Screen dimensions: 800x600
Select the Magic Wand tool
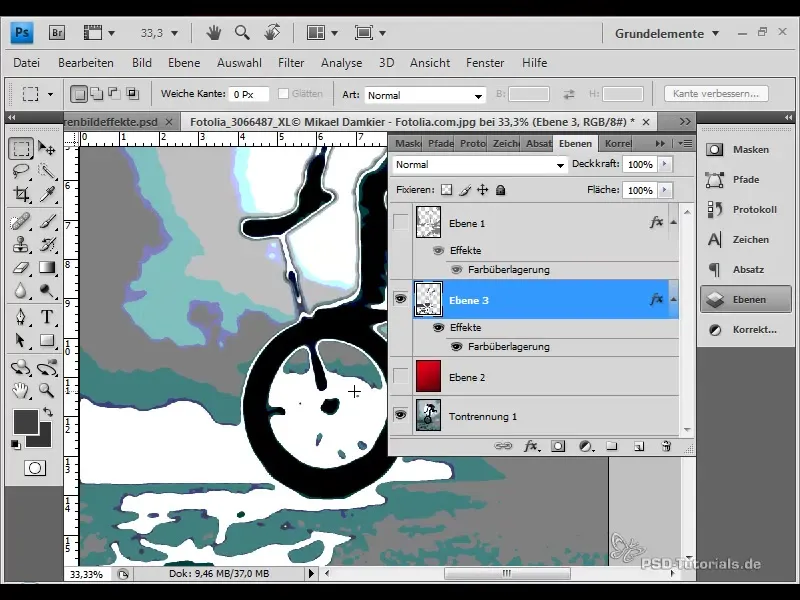click(47, 171)
